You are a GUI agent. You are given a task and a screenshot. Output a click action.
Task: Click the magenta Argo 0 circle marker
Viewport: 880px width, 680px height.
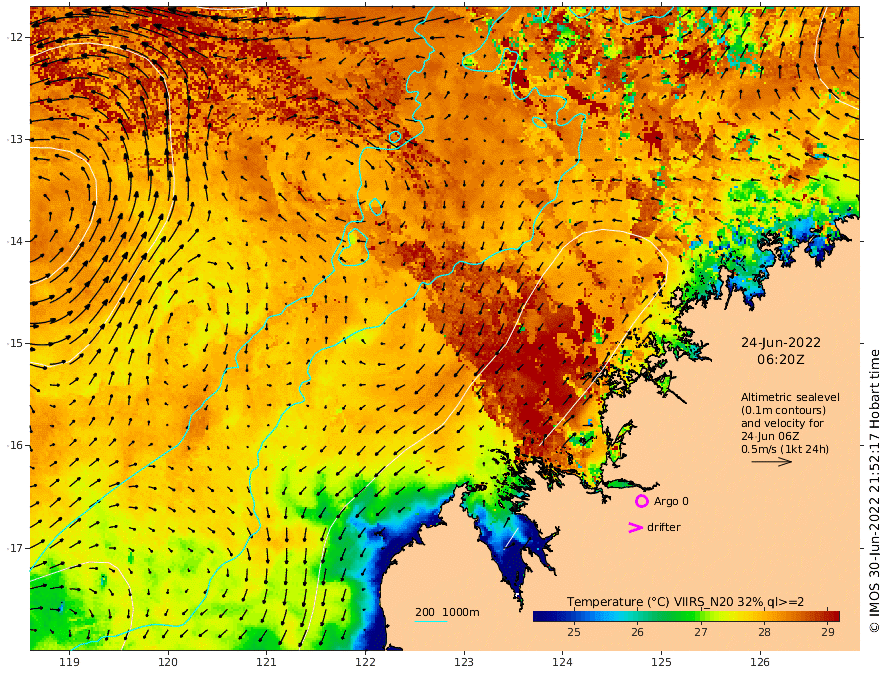coord(641,501)
